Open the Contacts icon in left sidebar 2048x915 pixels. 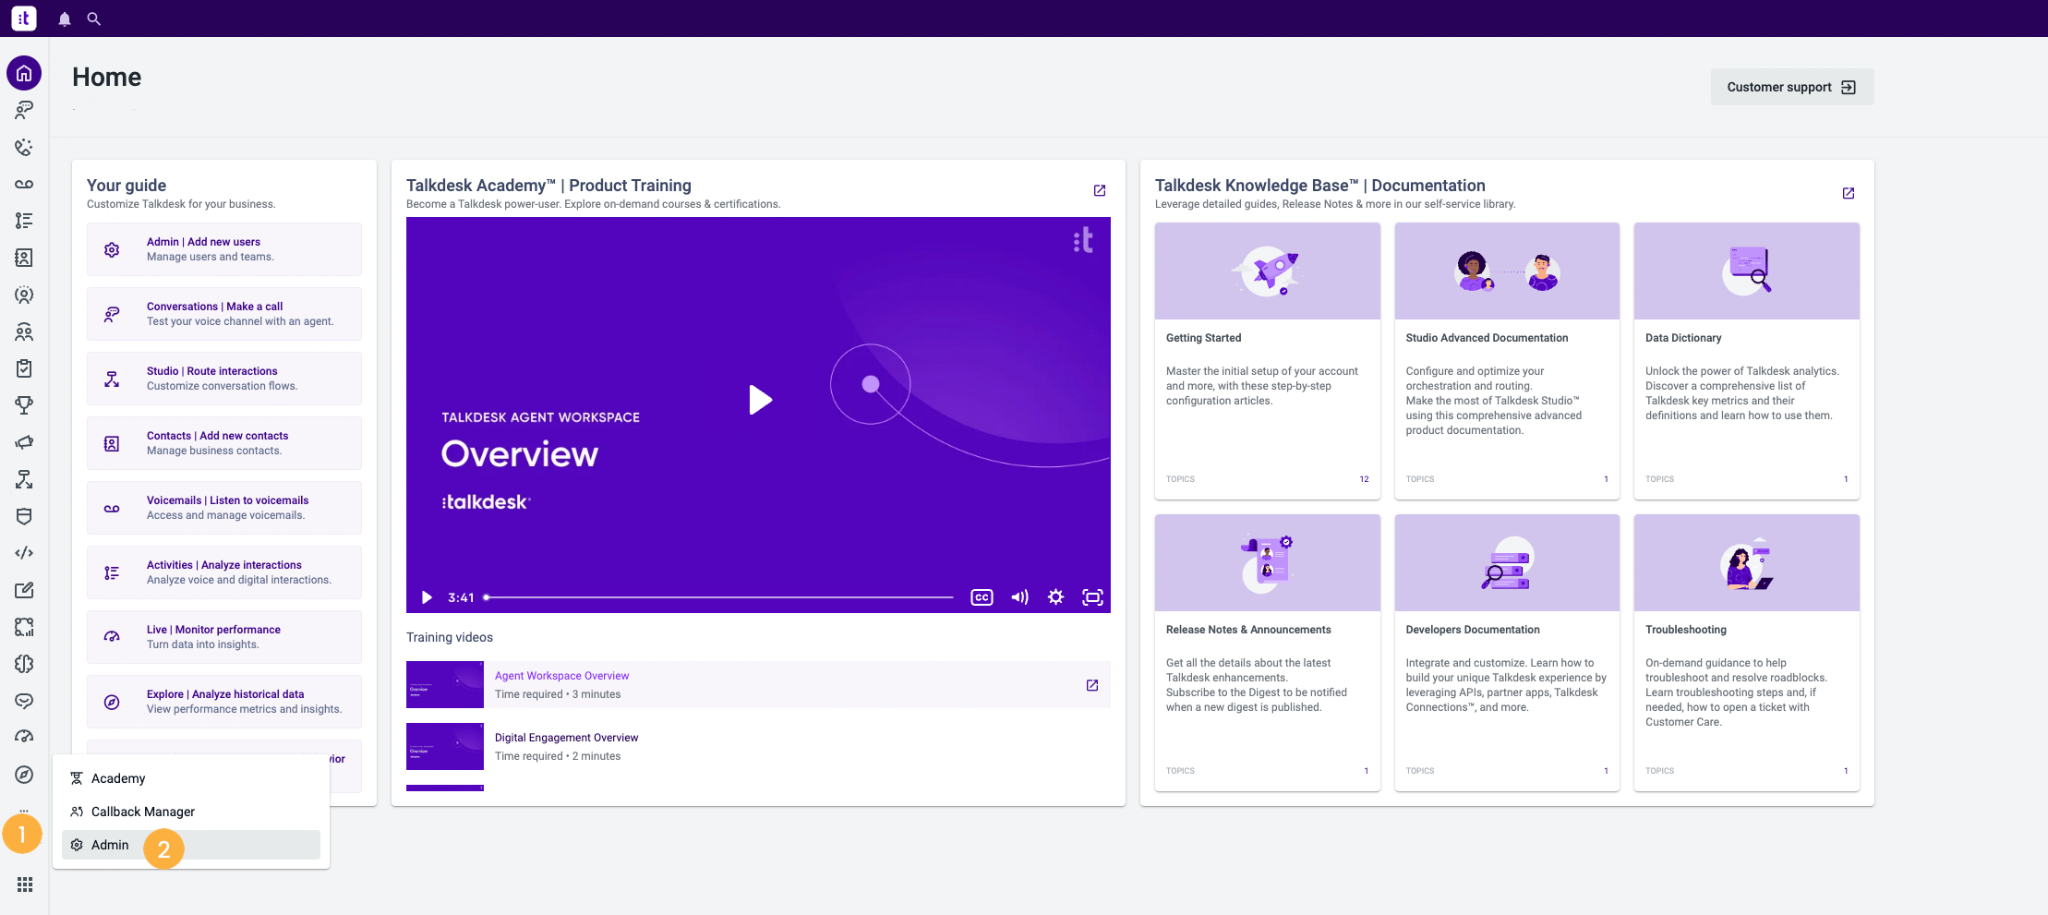(x=24, y=258)
